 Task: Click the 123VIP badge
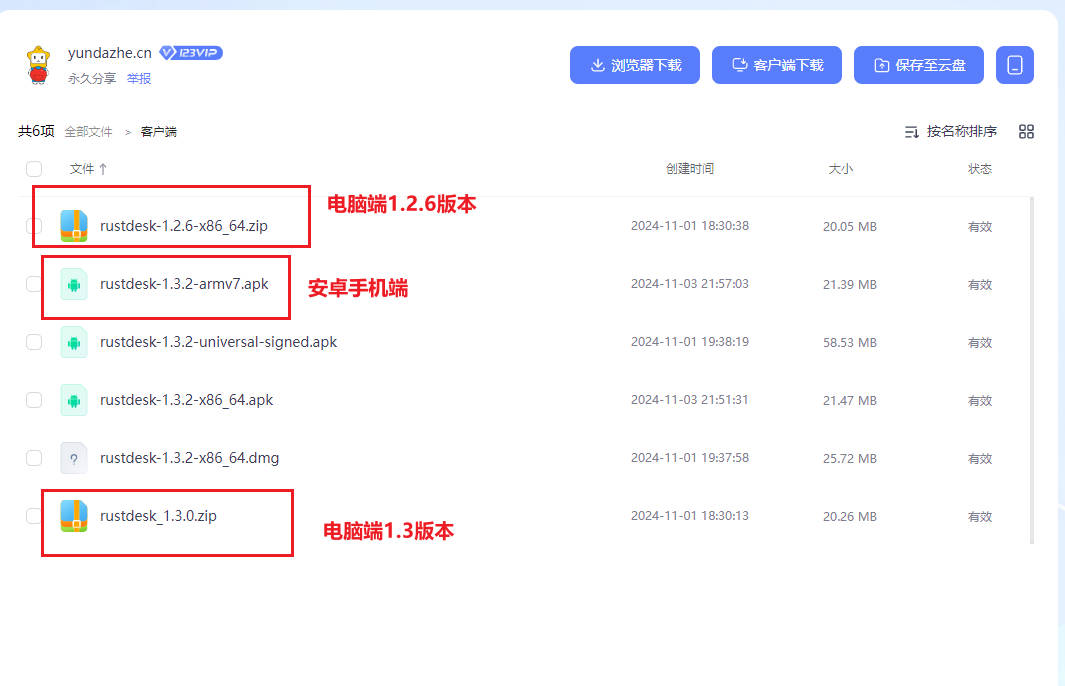191,52
